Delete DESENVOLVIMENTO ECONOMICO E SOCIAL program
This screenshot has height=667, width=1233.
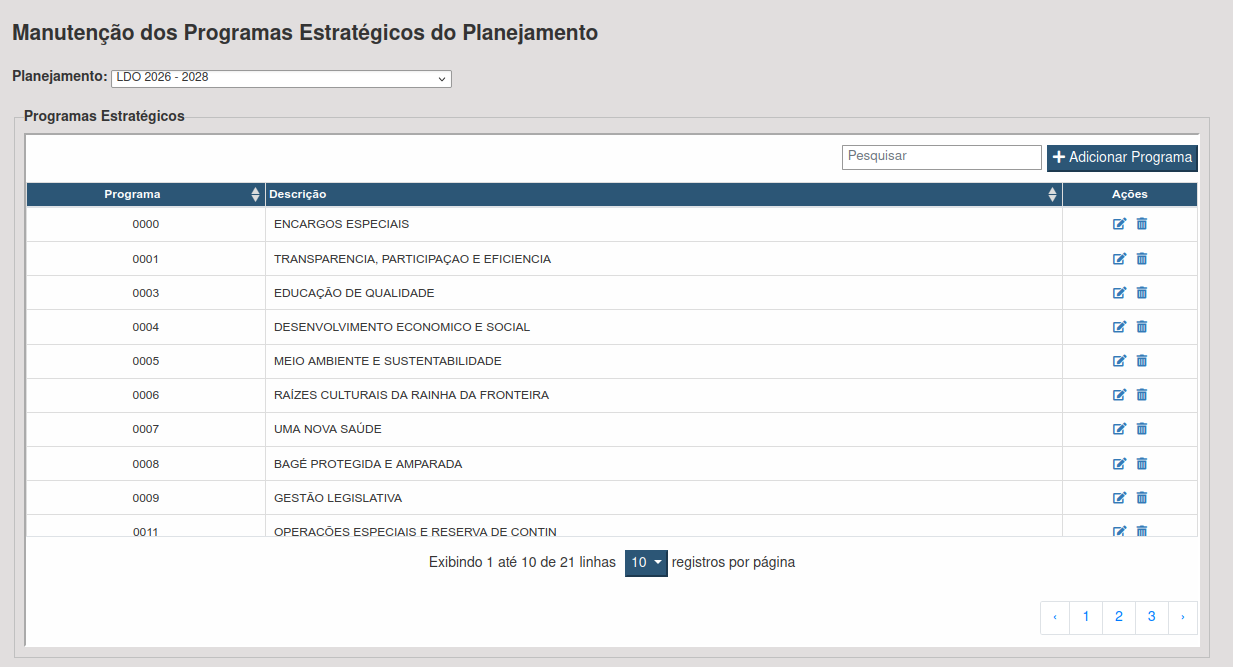tap(1142, 327)
